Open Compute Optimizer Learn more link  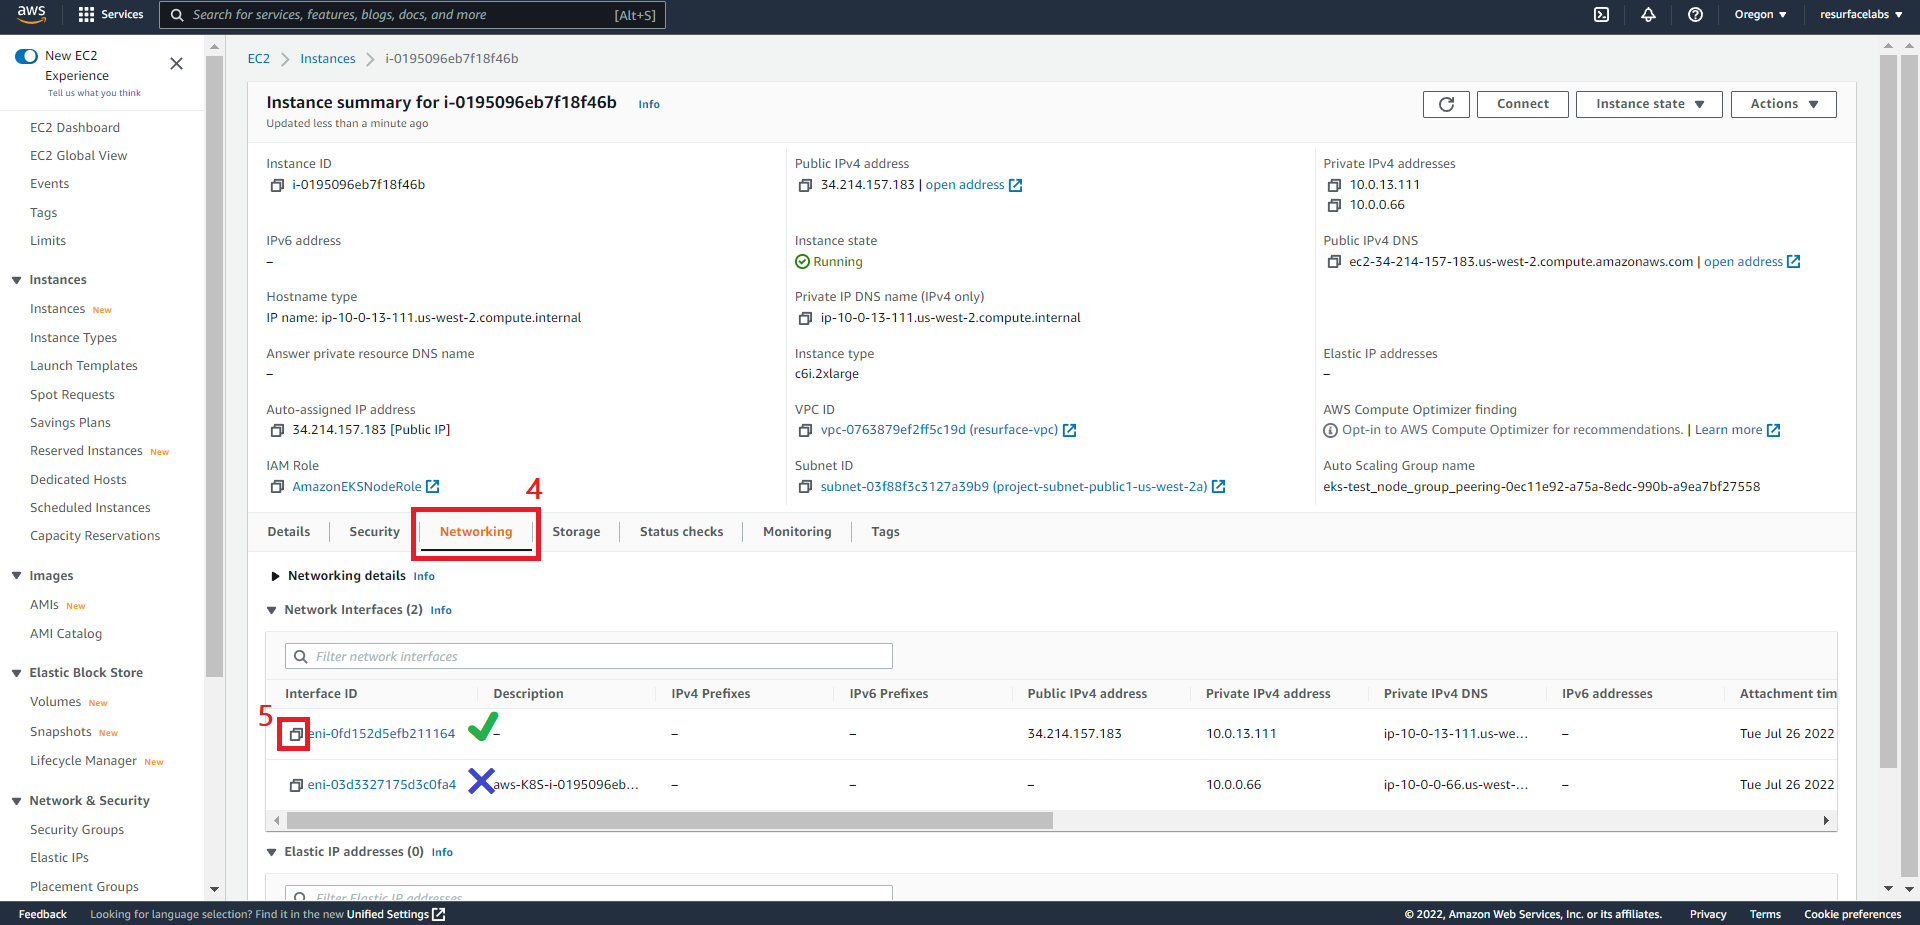[x=1728, y=430]
